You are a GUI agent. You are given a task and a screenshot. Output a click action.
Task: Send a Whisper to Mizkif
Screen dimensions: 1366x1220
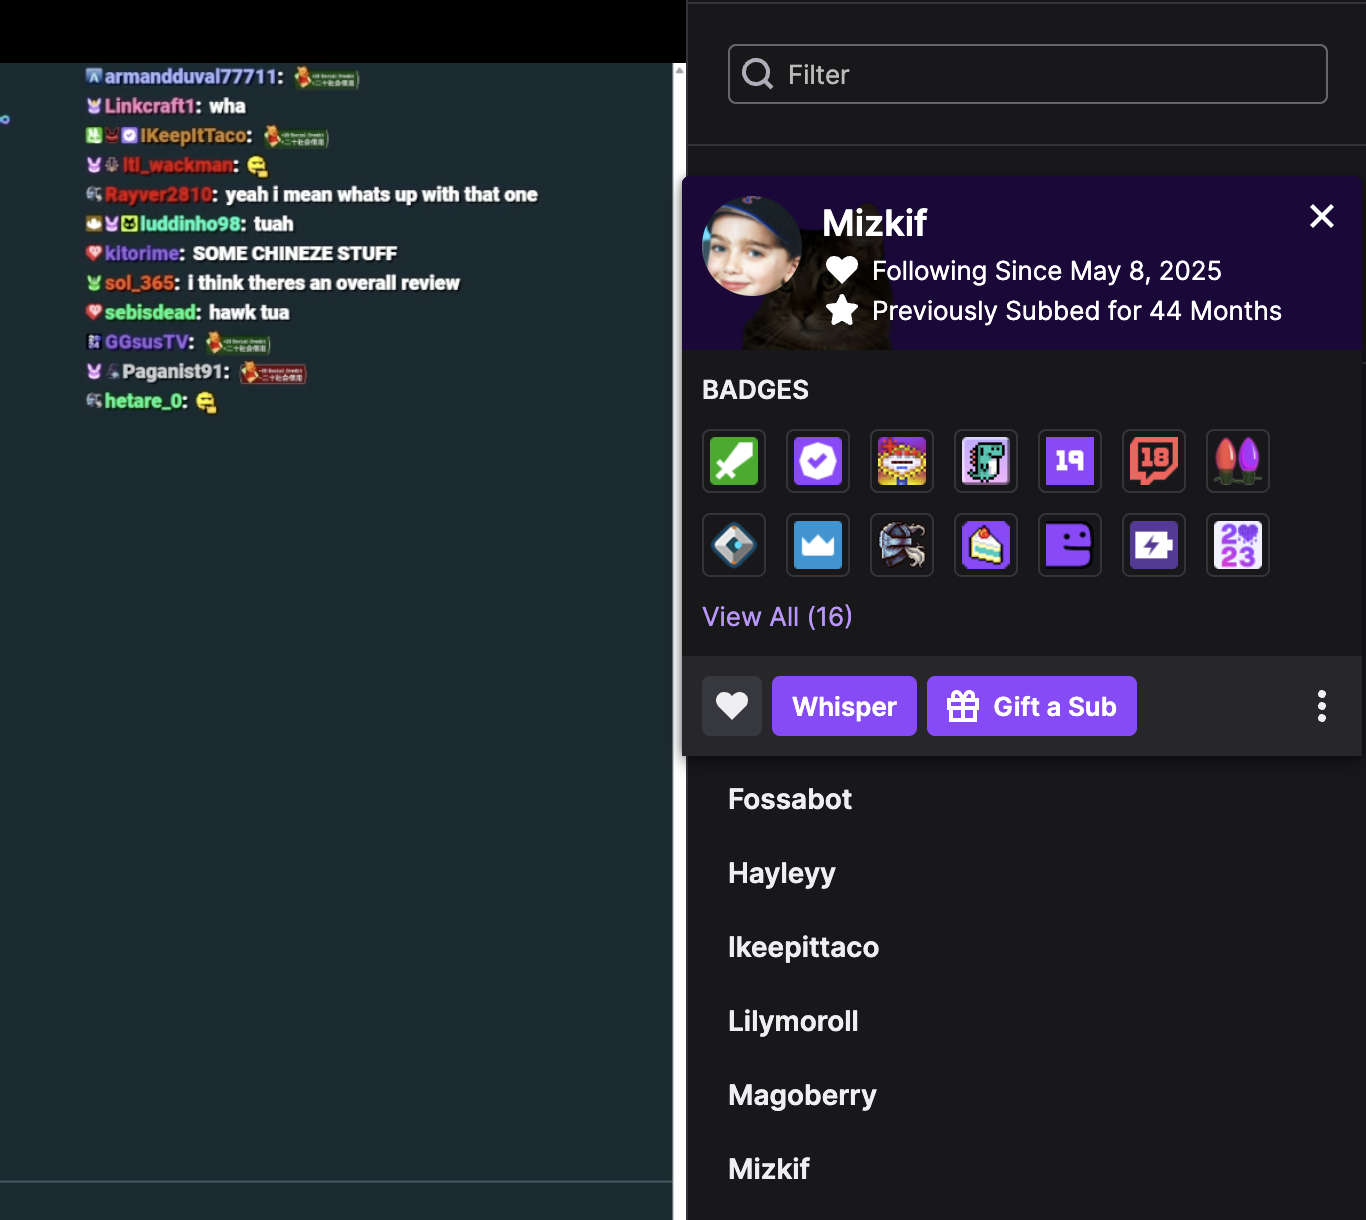pos(844,706)
